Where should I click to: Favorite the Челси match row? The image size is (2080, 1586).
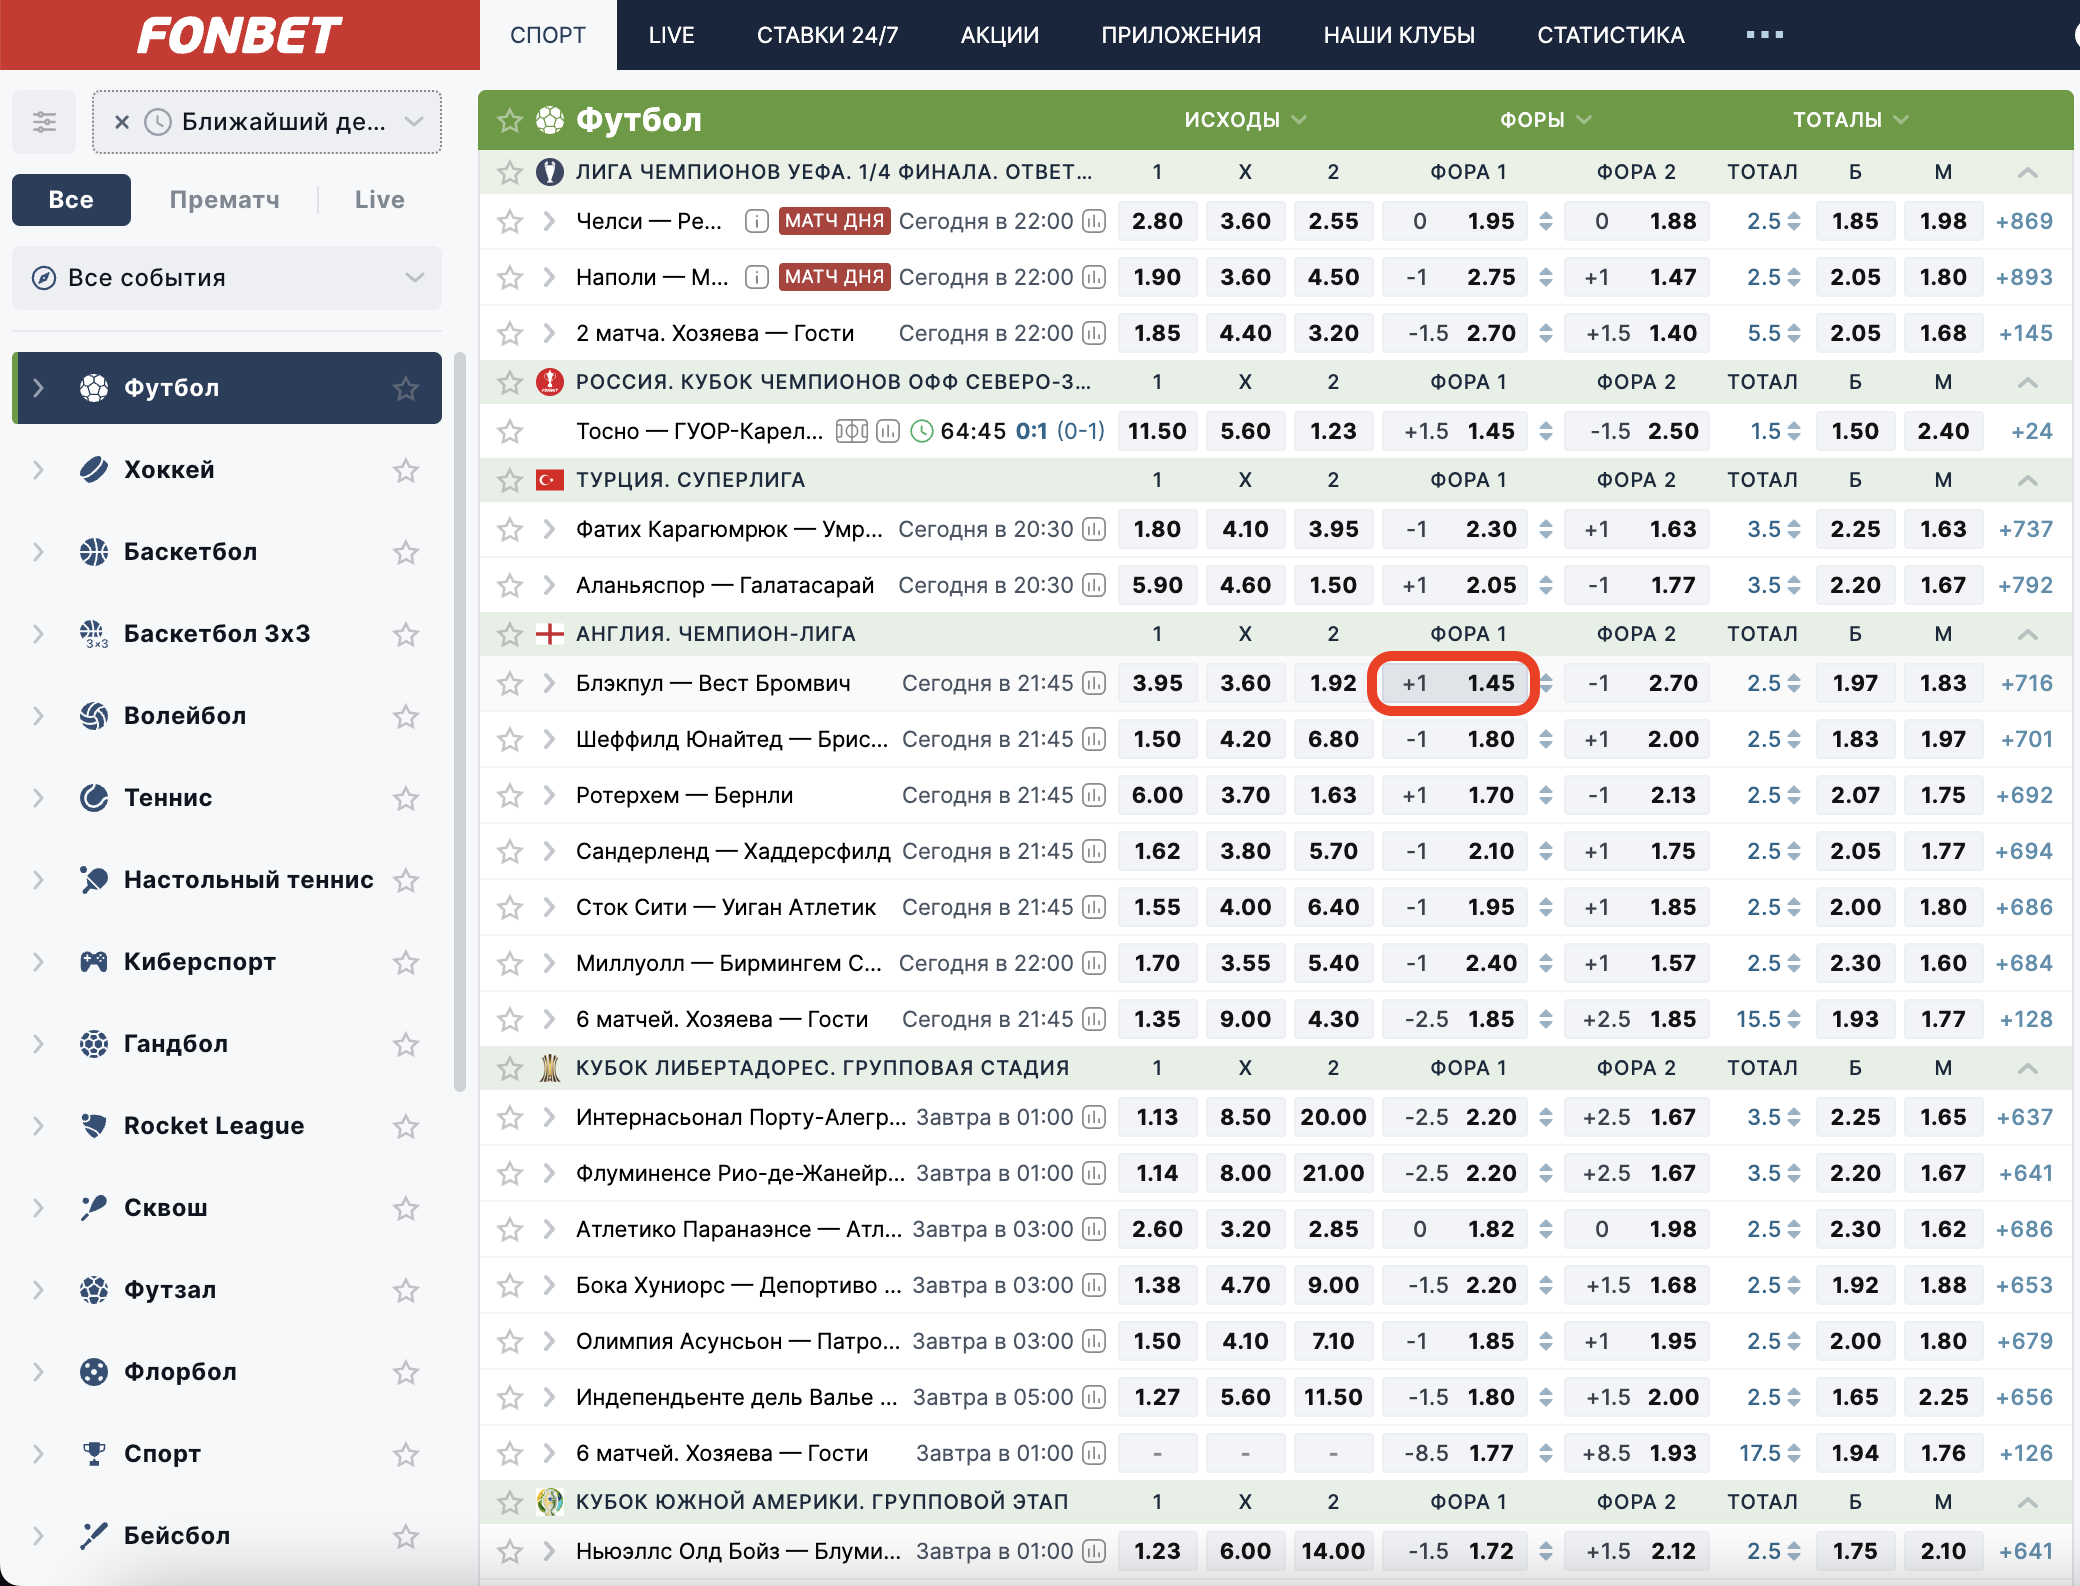point(510,221)
